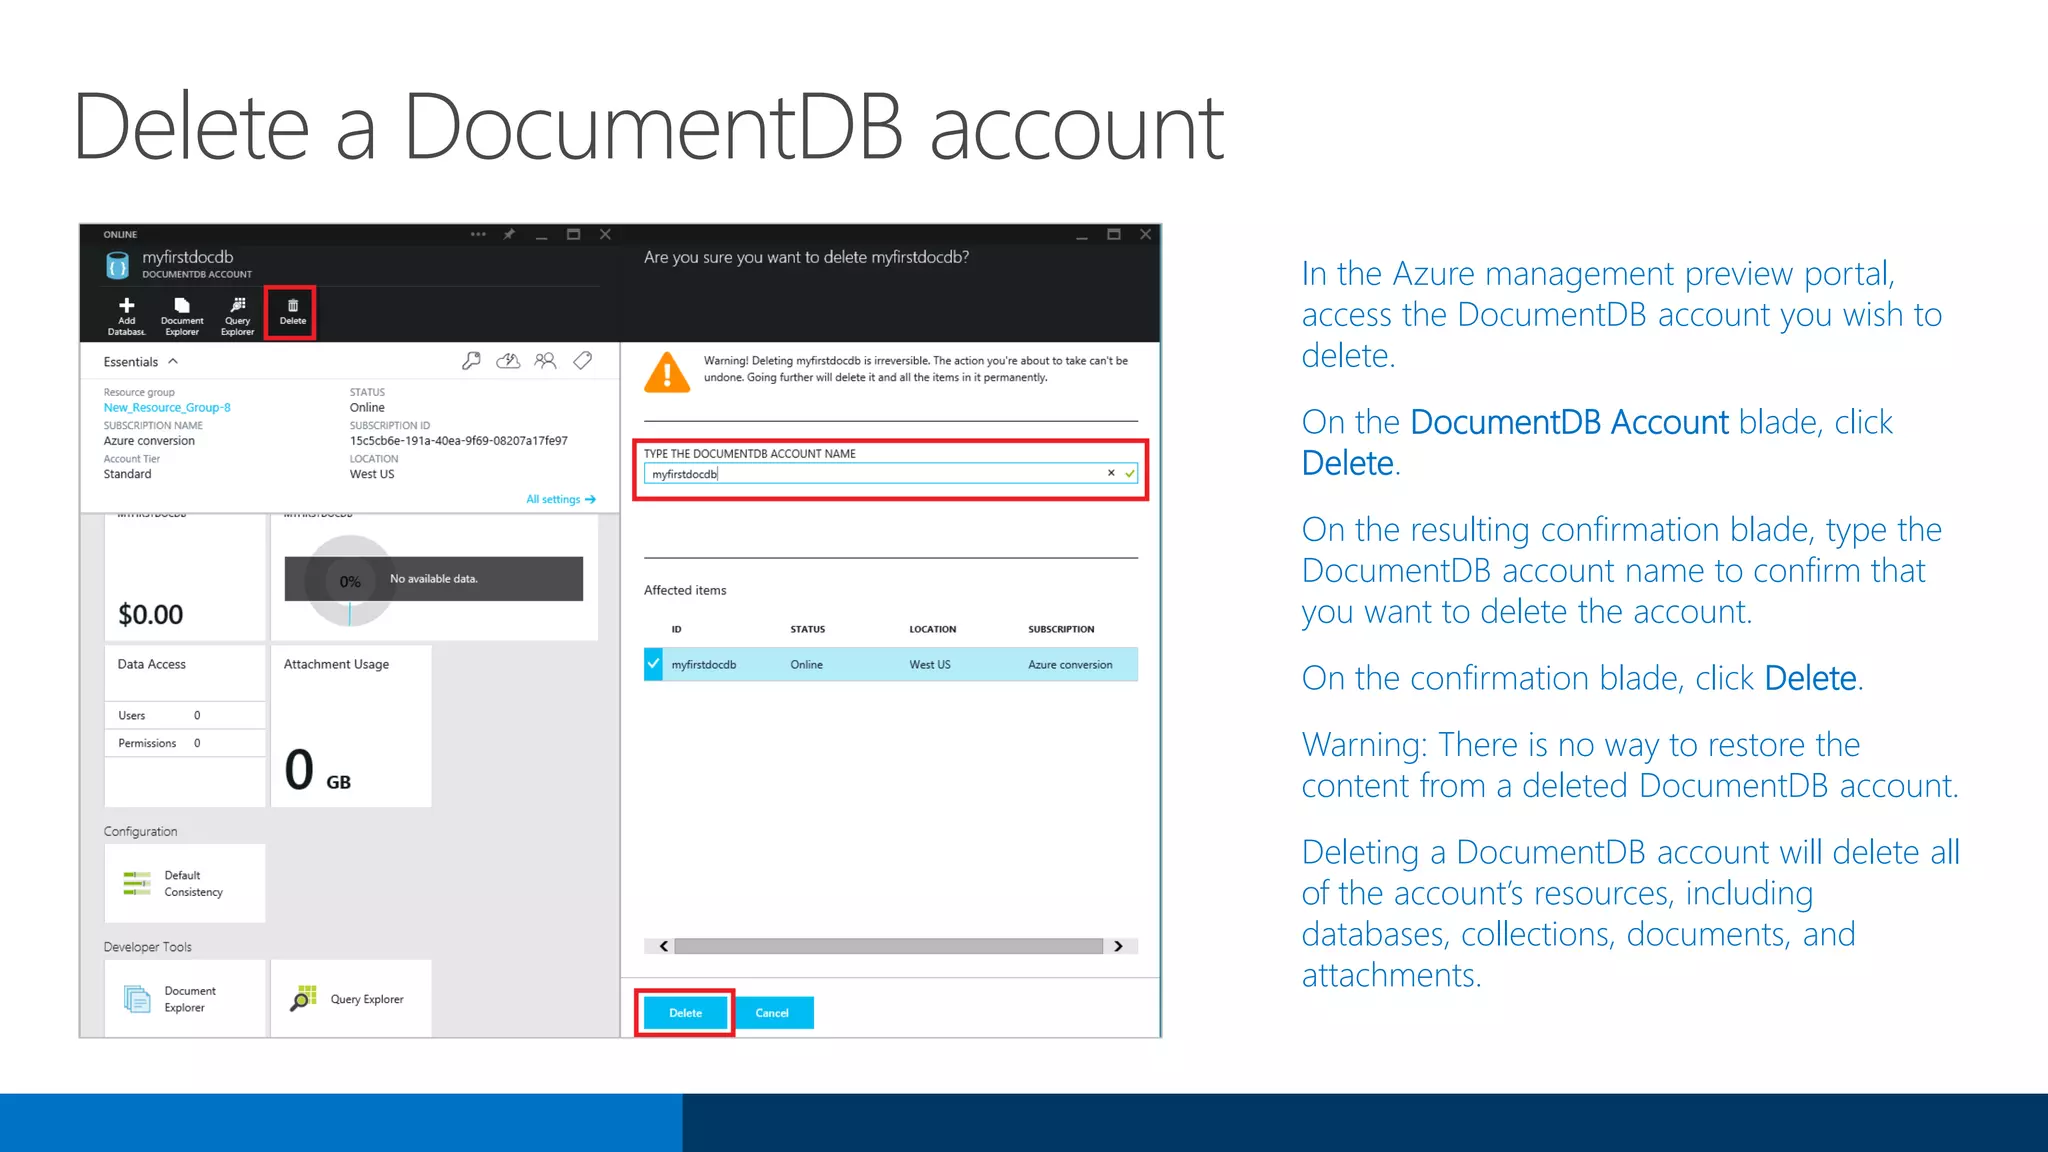Screen dimensions: 2048x1152
Task: Pin the myfirstdocdb blade with pin icon
Action: 509,234
